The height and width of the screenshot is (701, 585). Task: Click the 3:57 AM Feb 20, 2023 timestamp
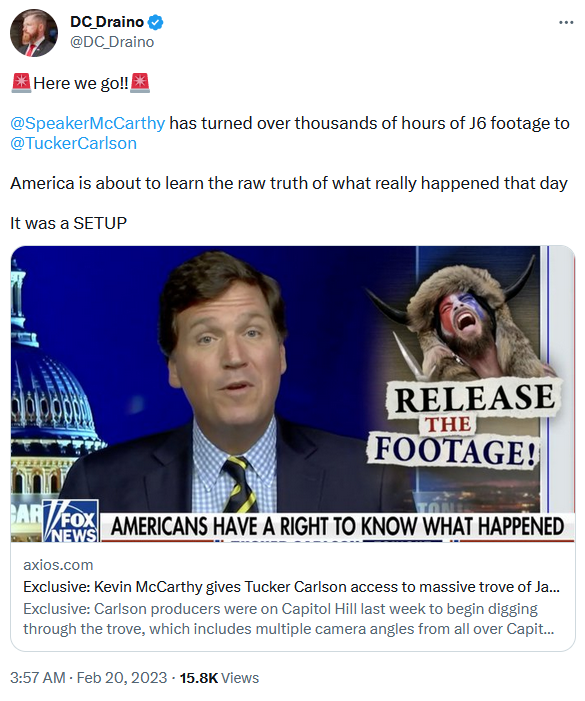coord(88,678)
